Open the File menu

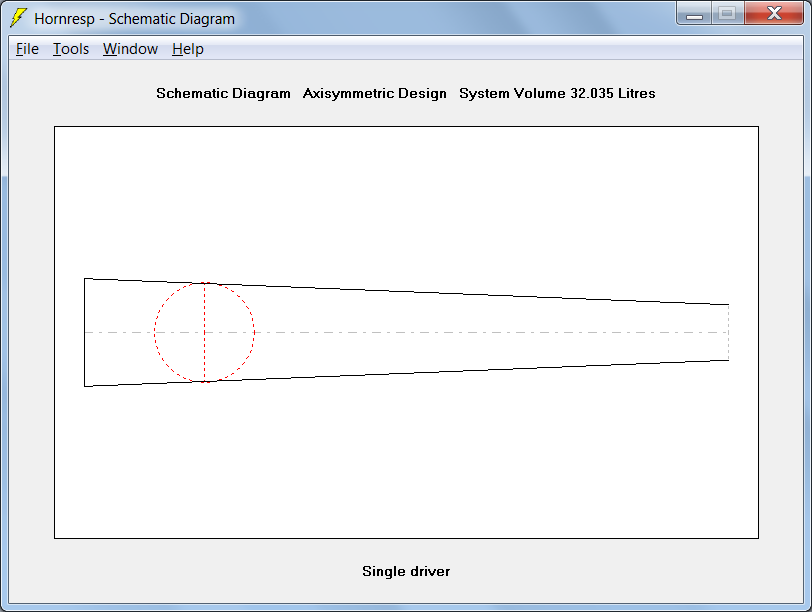[27, 49]
